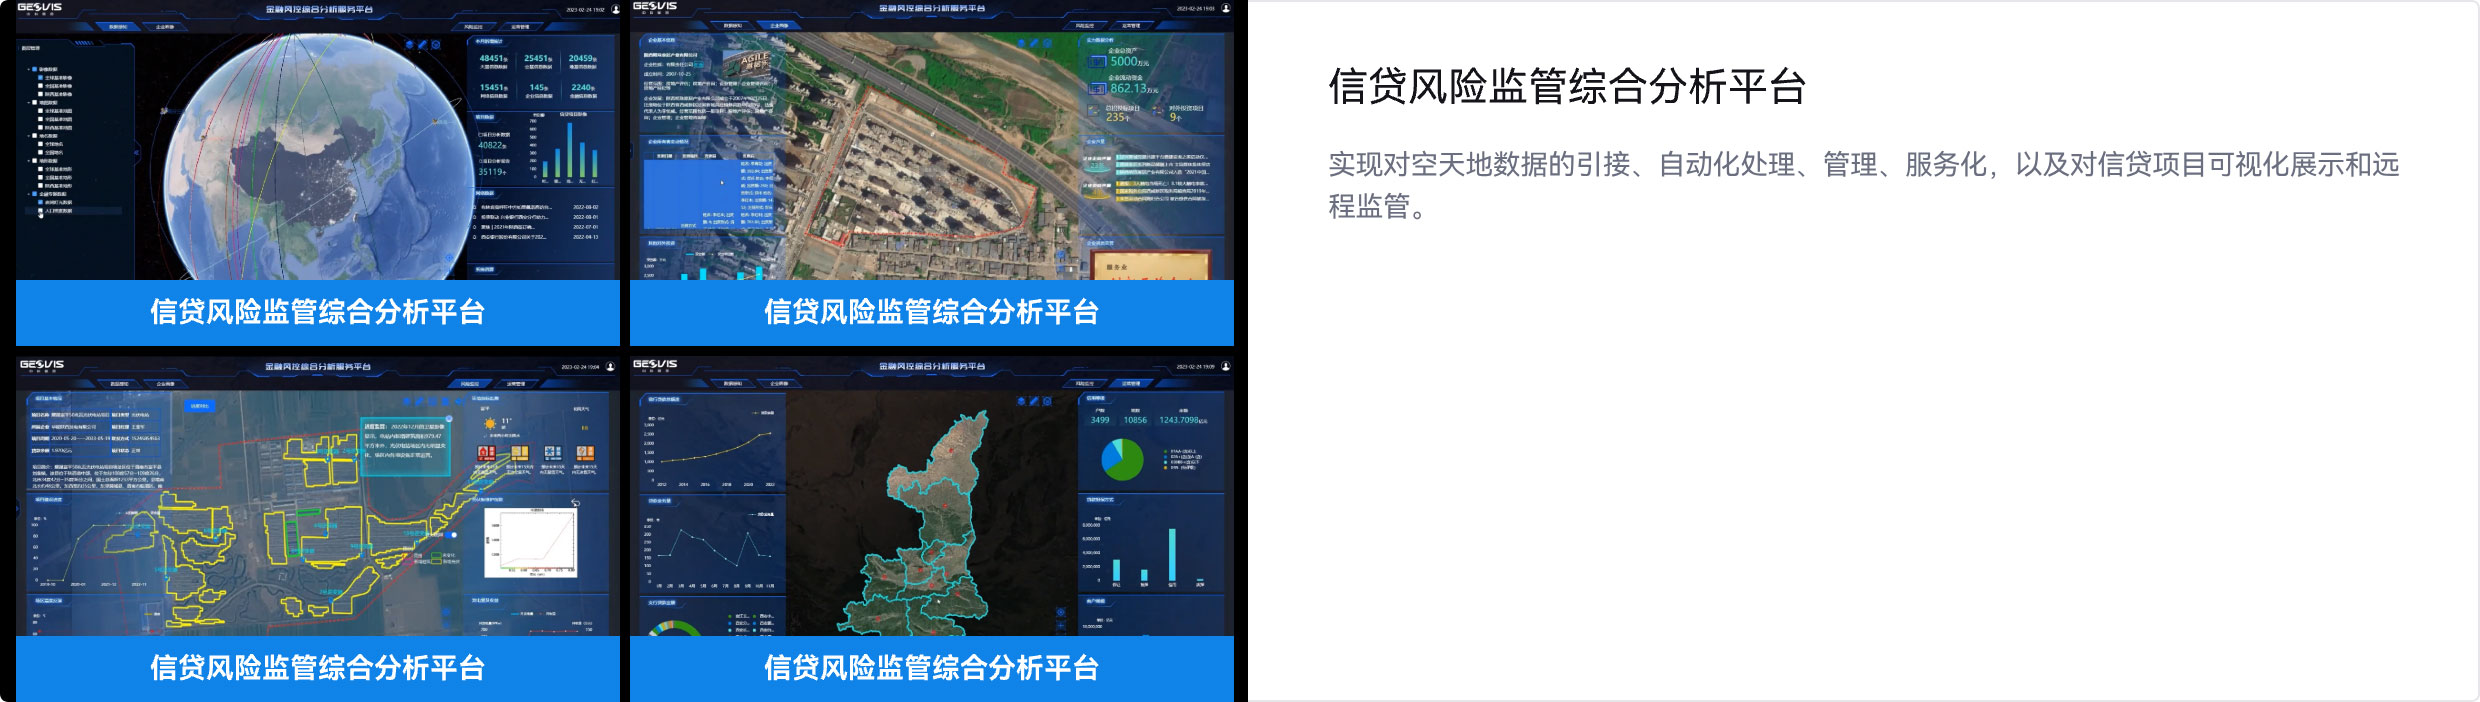
Task: Click the pencil draw icon above the globe
Action: pos(423,45)
